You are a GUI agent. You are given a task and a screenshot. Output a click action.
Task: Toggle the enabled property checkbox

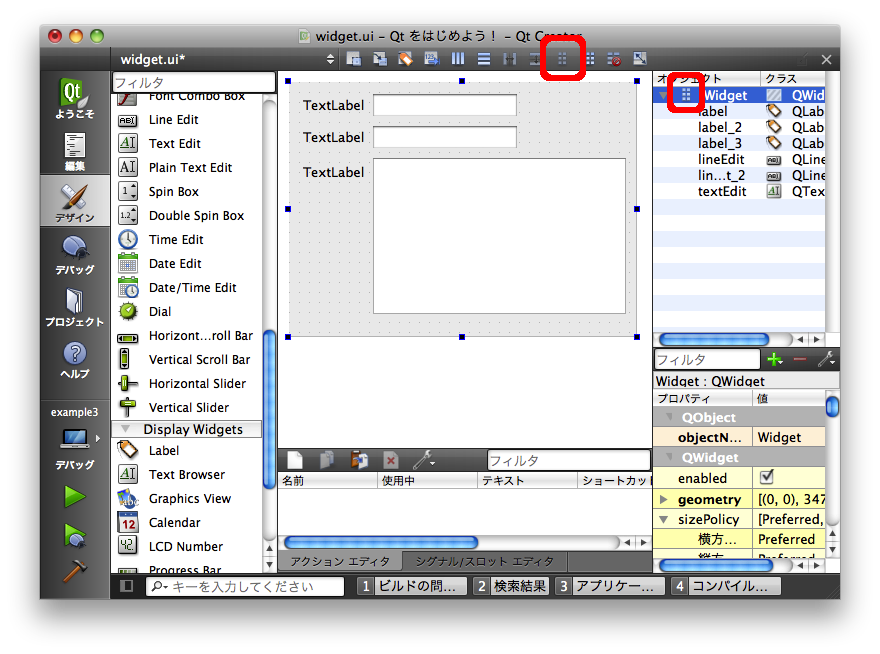coord(767,478)
